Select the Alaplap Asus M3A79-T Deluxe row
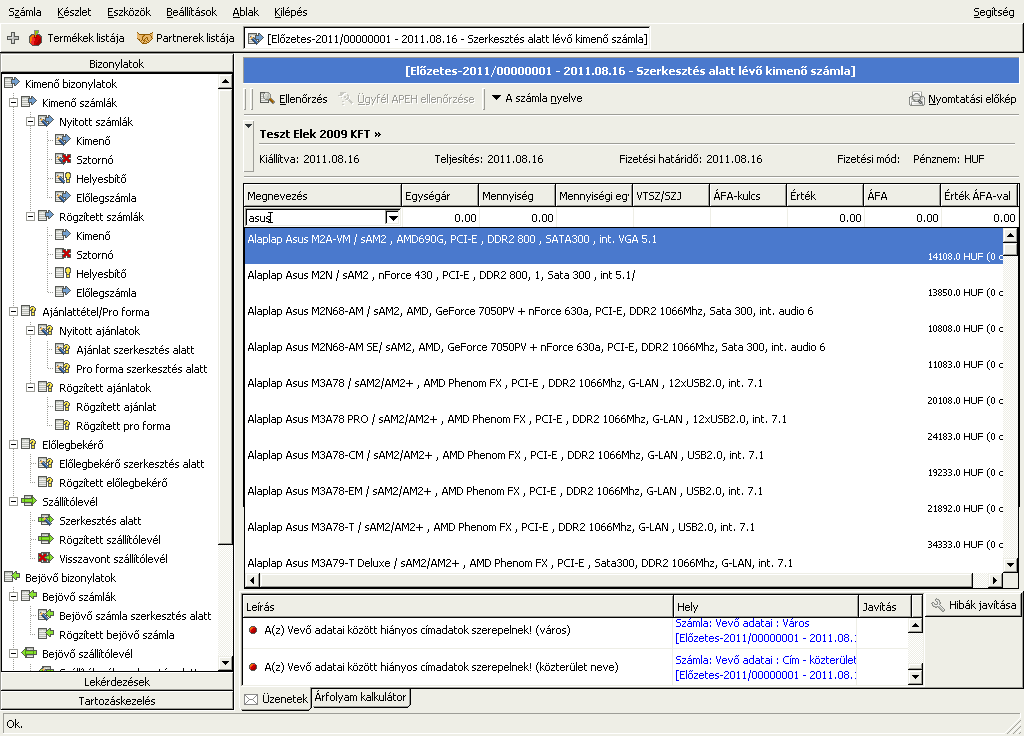1024x736 pixels. pyautogui.click(x=624, y=562)
